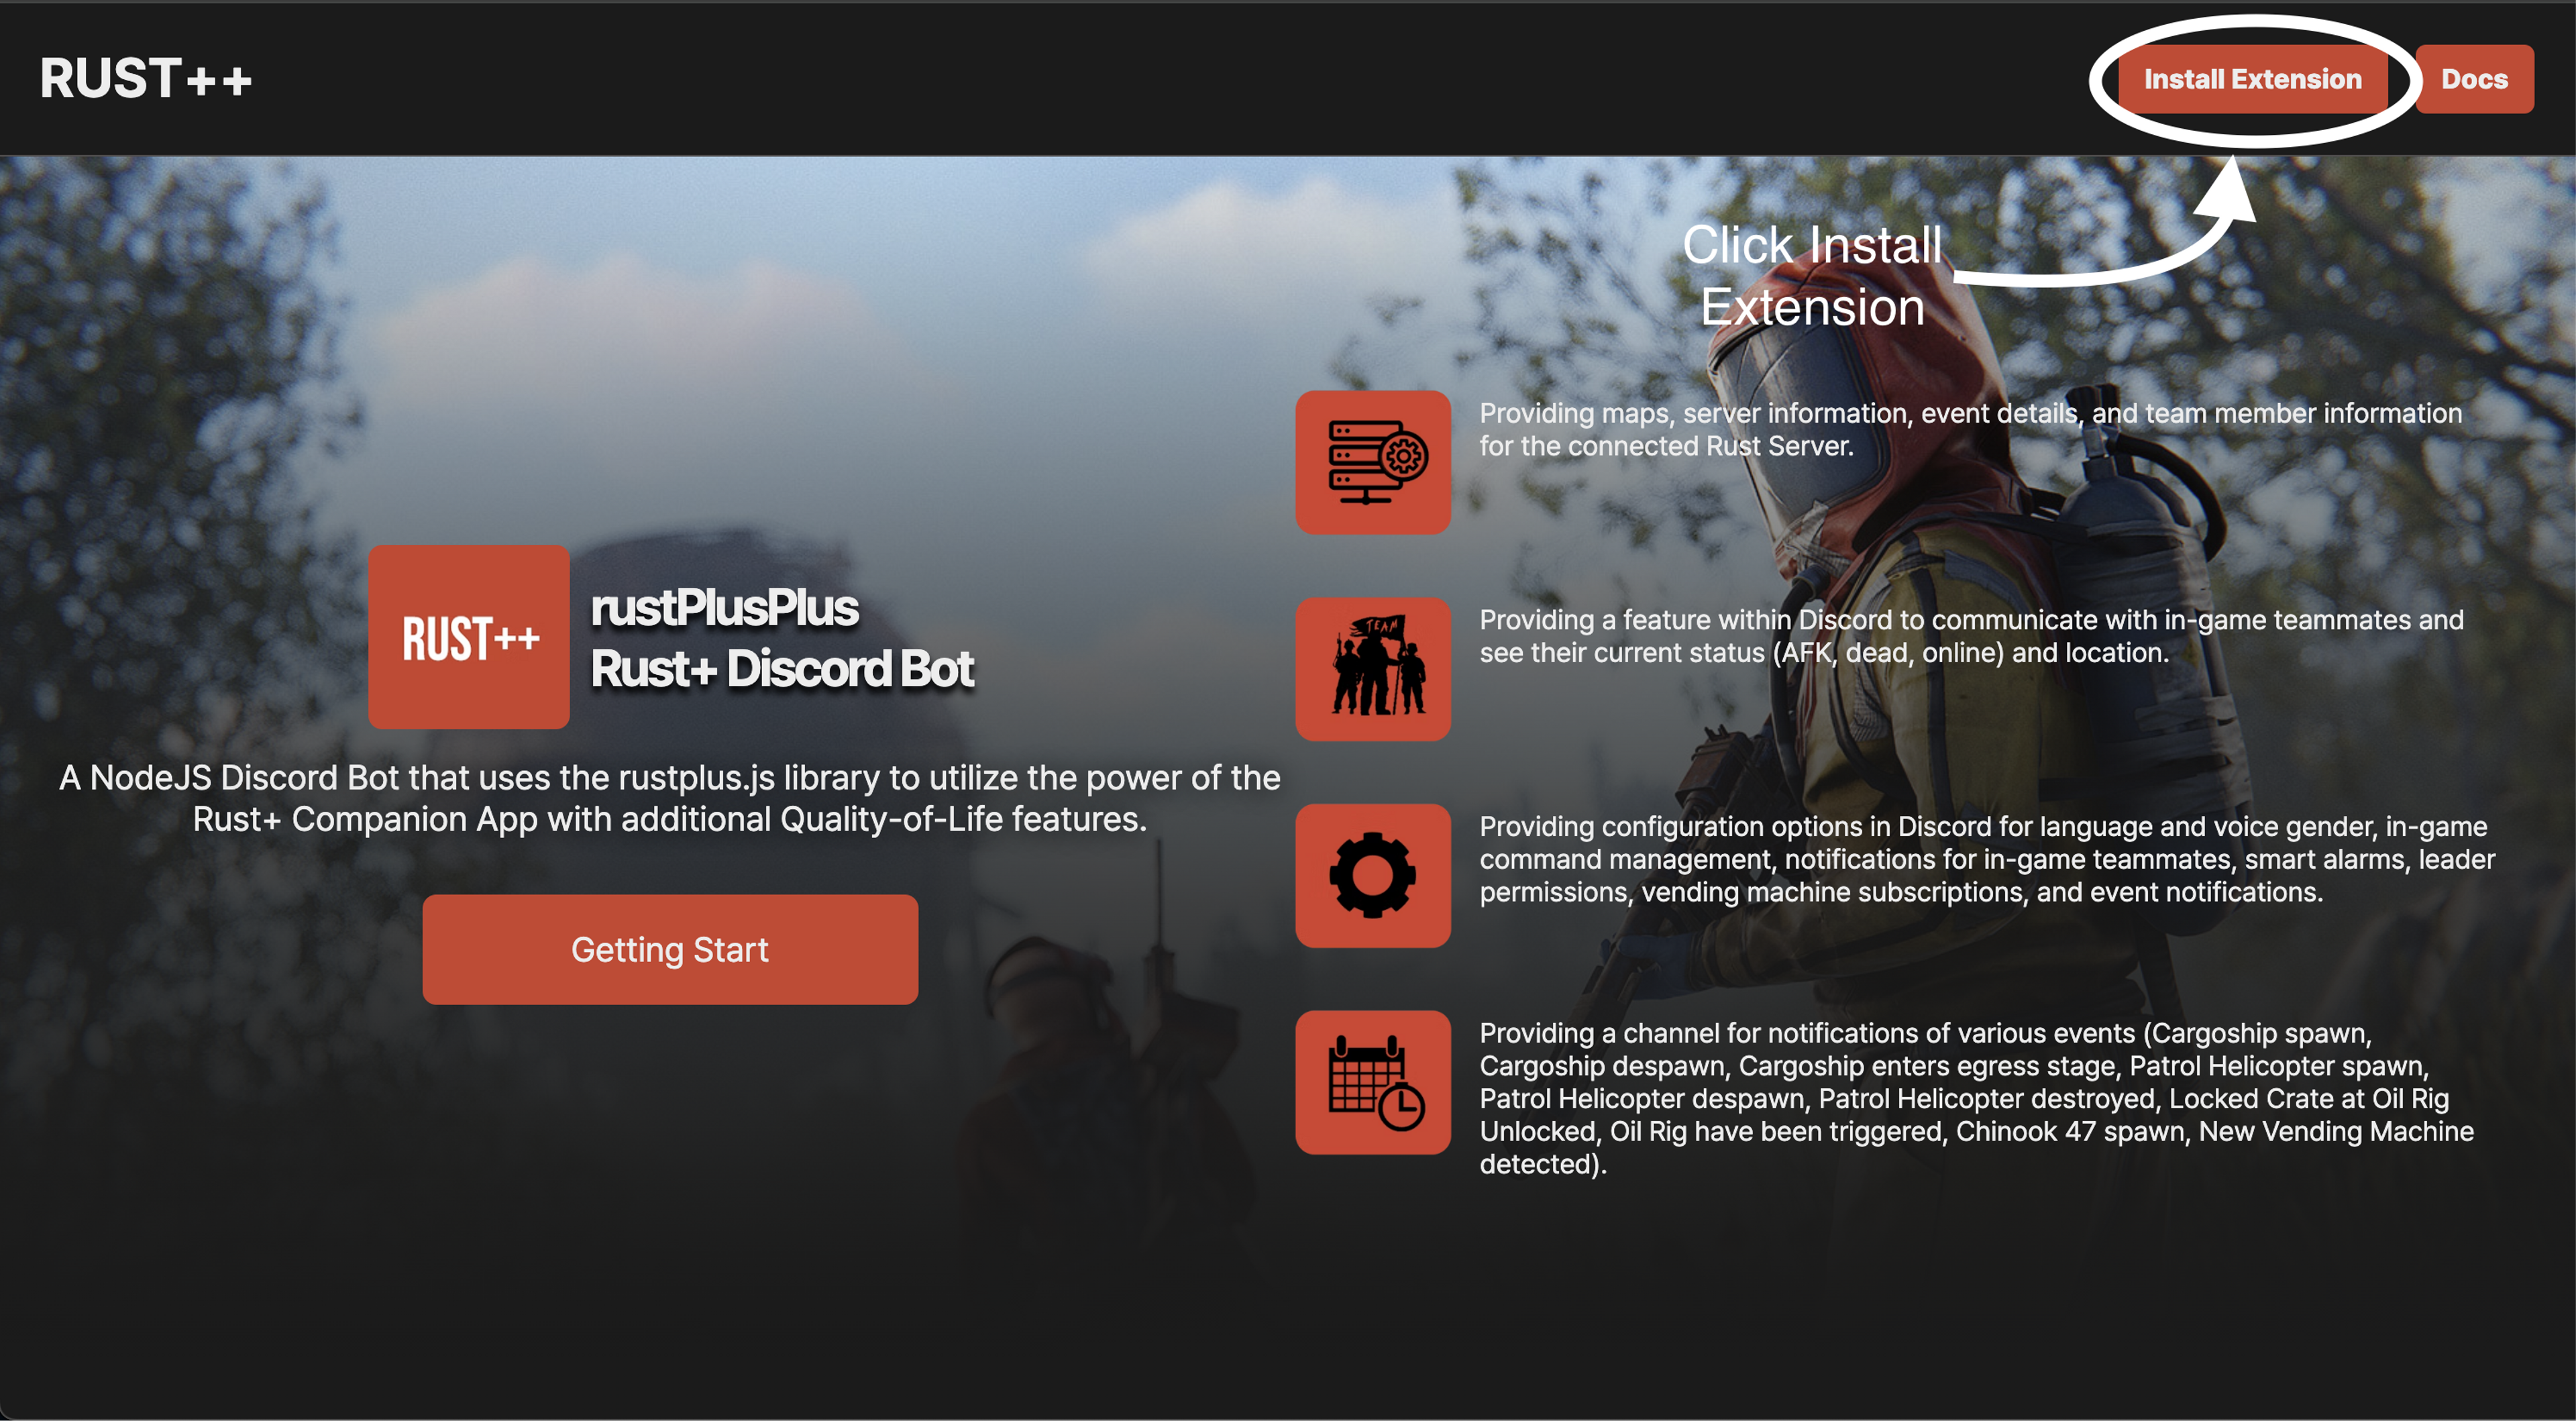
Task: Click the Install Extension button
Action: (x=2252, y=79)
